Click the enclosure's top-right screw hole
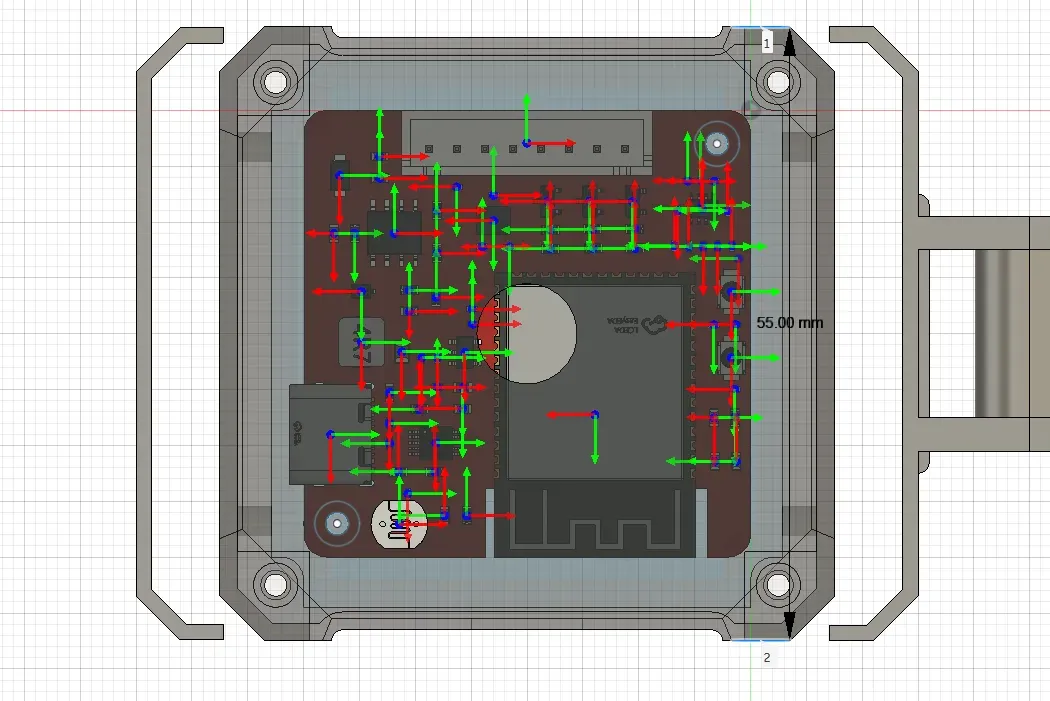This screenshot has height=701, width=1050. tap(777, 82)
